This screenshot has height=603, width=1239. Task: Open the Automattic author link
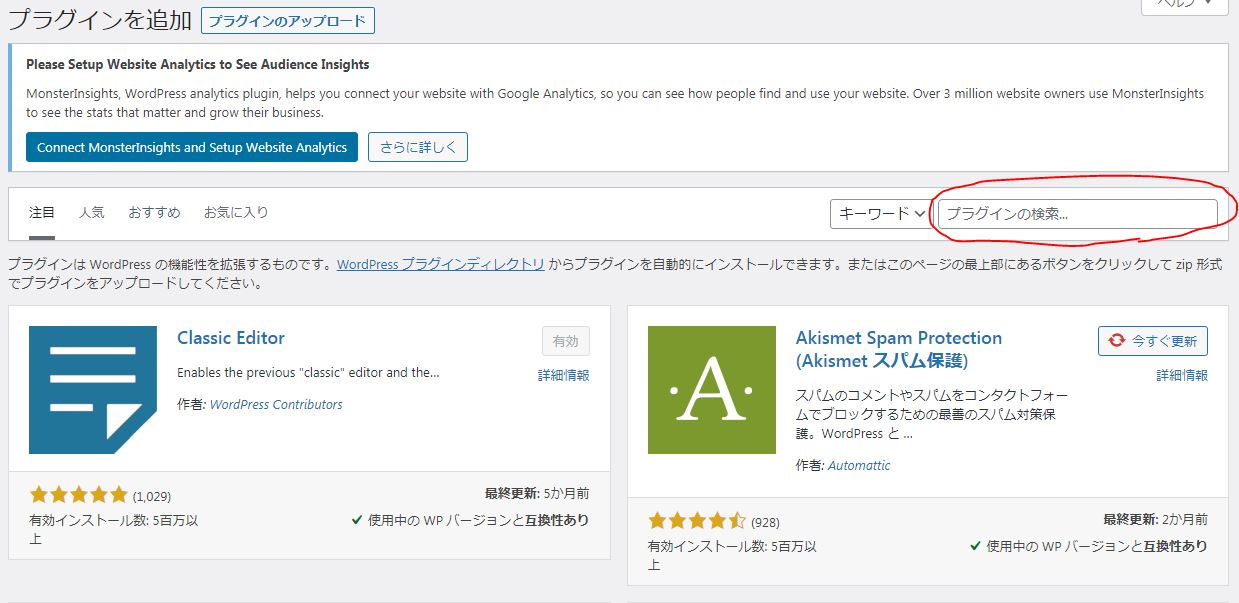click(x=859, y=466)
